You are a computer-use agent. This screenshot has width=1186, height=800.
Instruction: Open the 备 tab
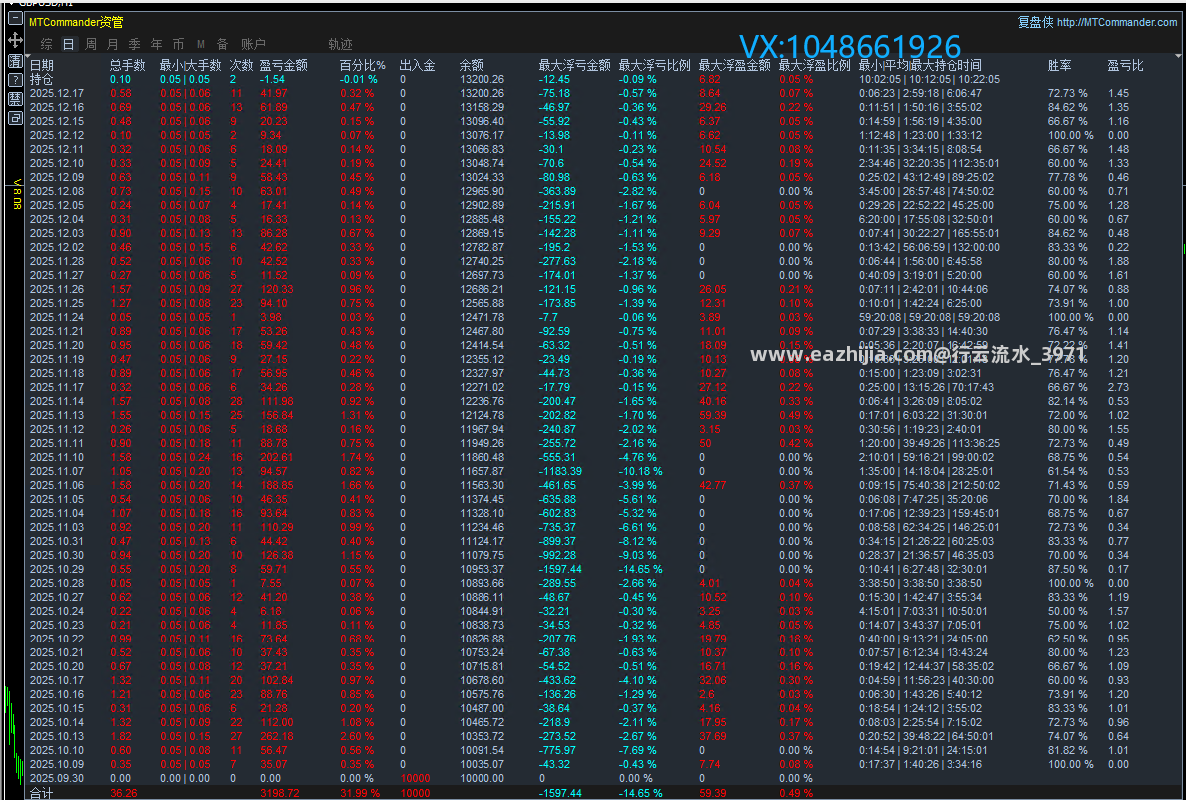pyautogui.click(x=222, y=45)
